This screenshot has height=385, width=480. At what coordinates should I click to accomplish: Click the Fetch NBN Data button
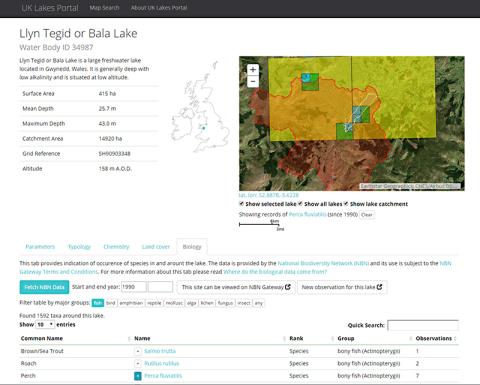coord(44,287)
